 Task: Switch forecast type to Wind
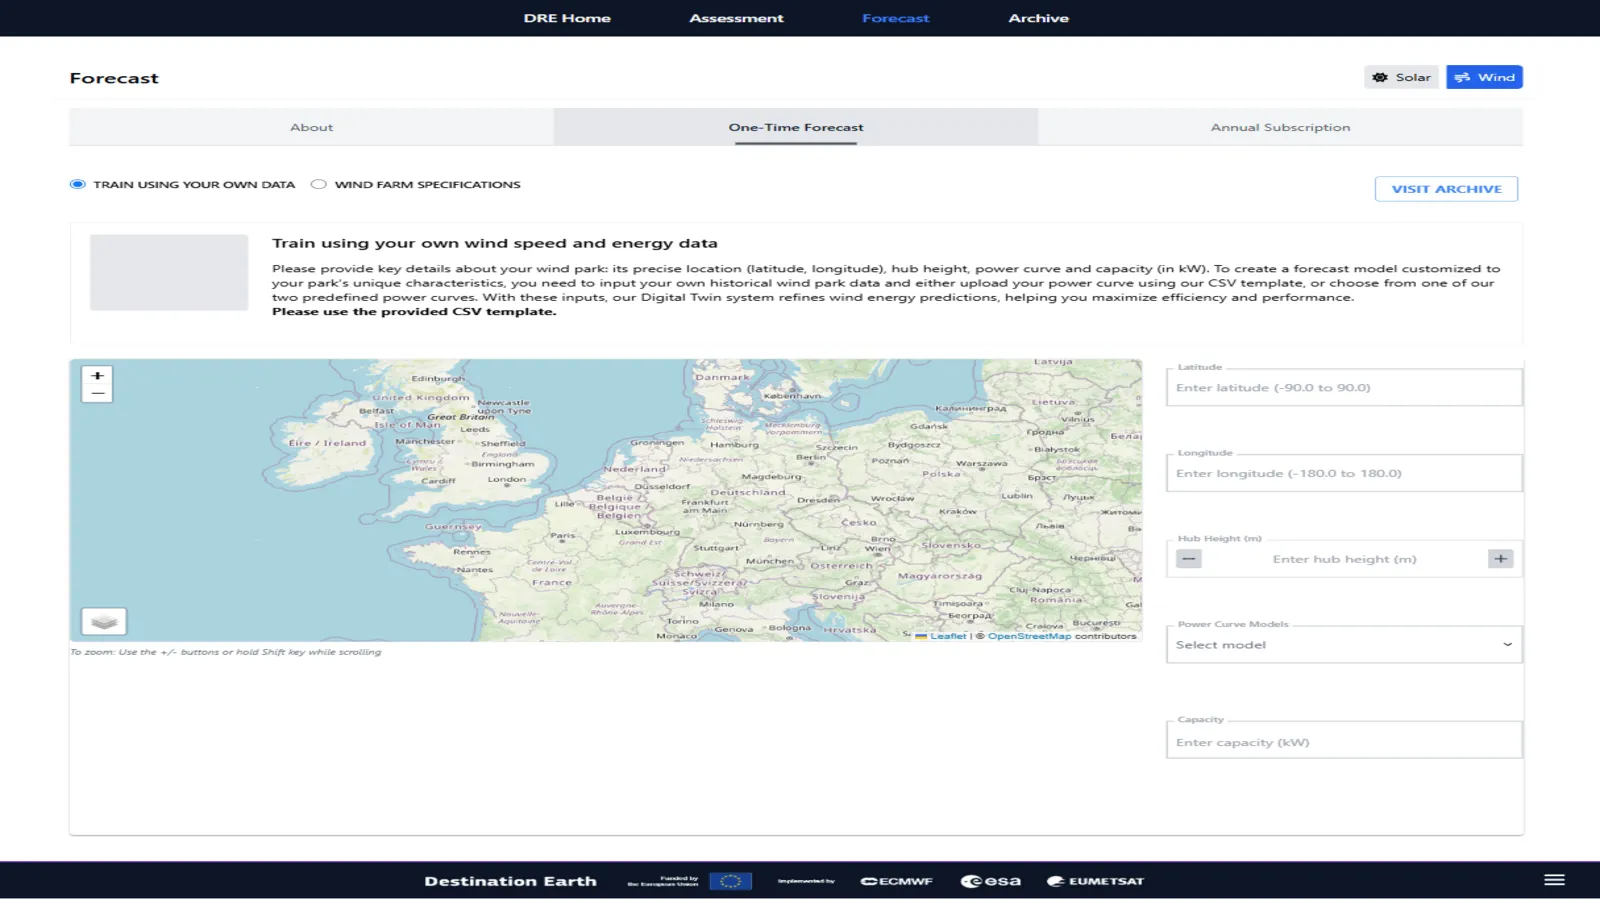[x=1484, y=77]
